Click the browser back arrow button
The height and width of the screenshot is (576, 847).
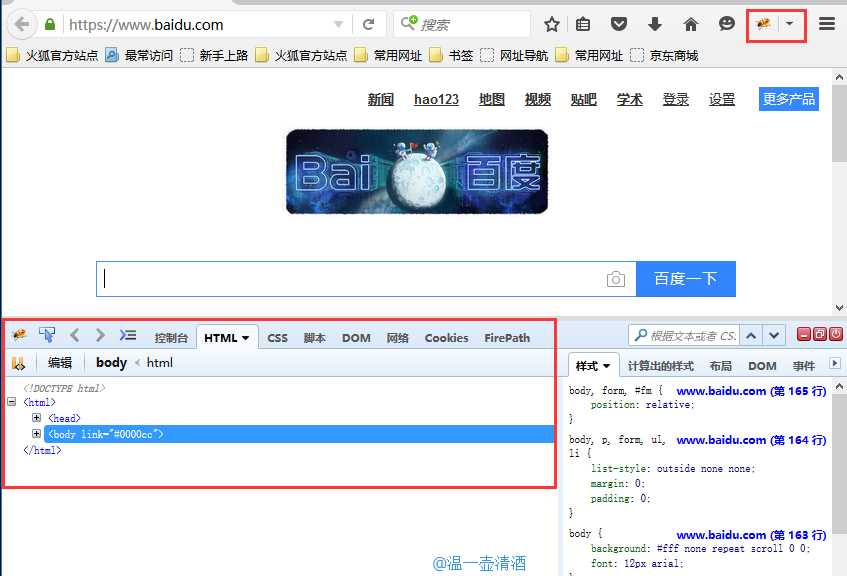[x=22, y=24]
